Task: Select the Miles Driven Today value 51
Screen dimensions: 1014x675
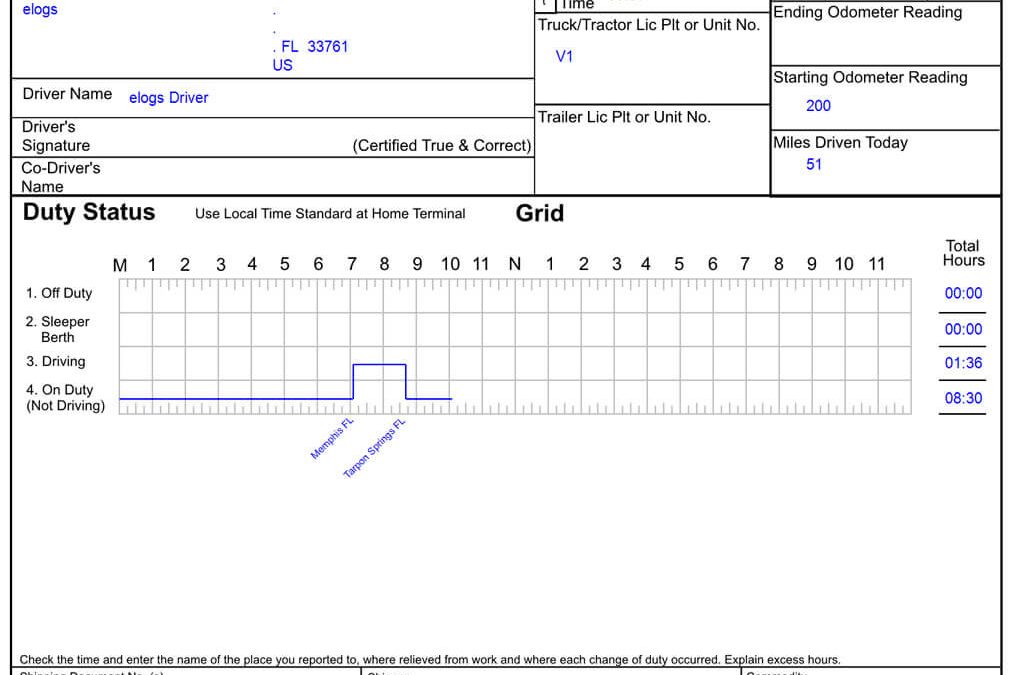Action: [x=813, y=165]
